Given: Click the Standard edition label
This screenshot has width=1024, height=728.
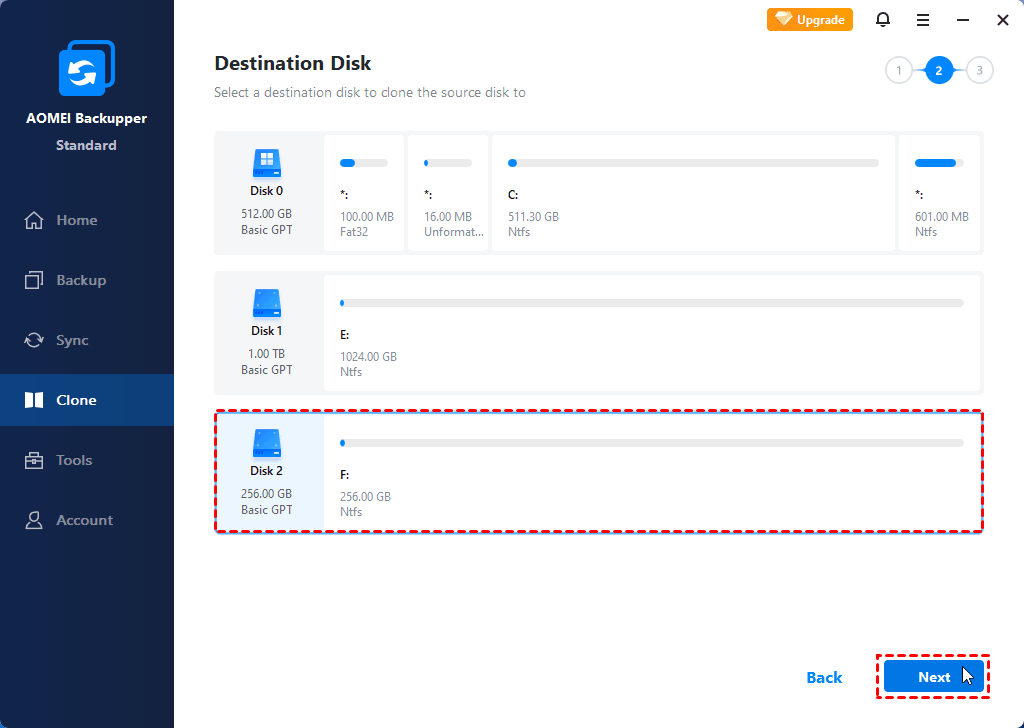Looking at the screenshot, I should pos(86,145).
